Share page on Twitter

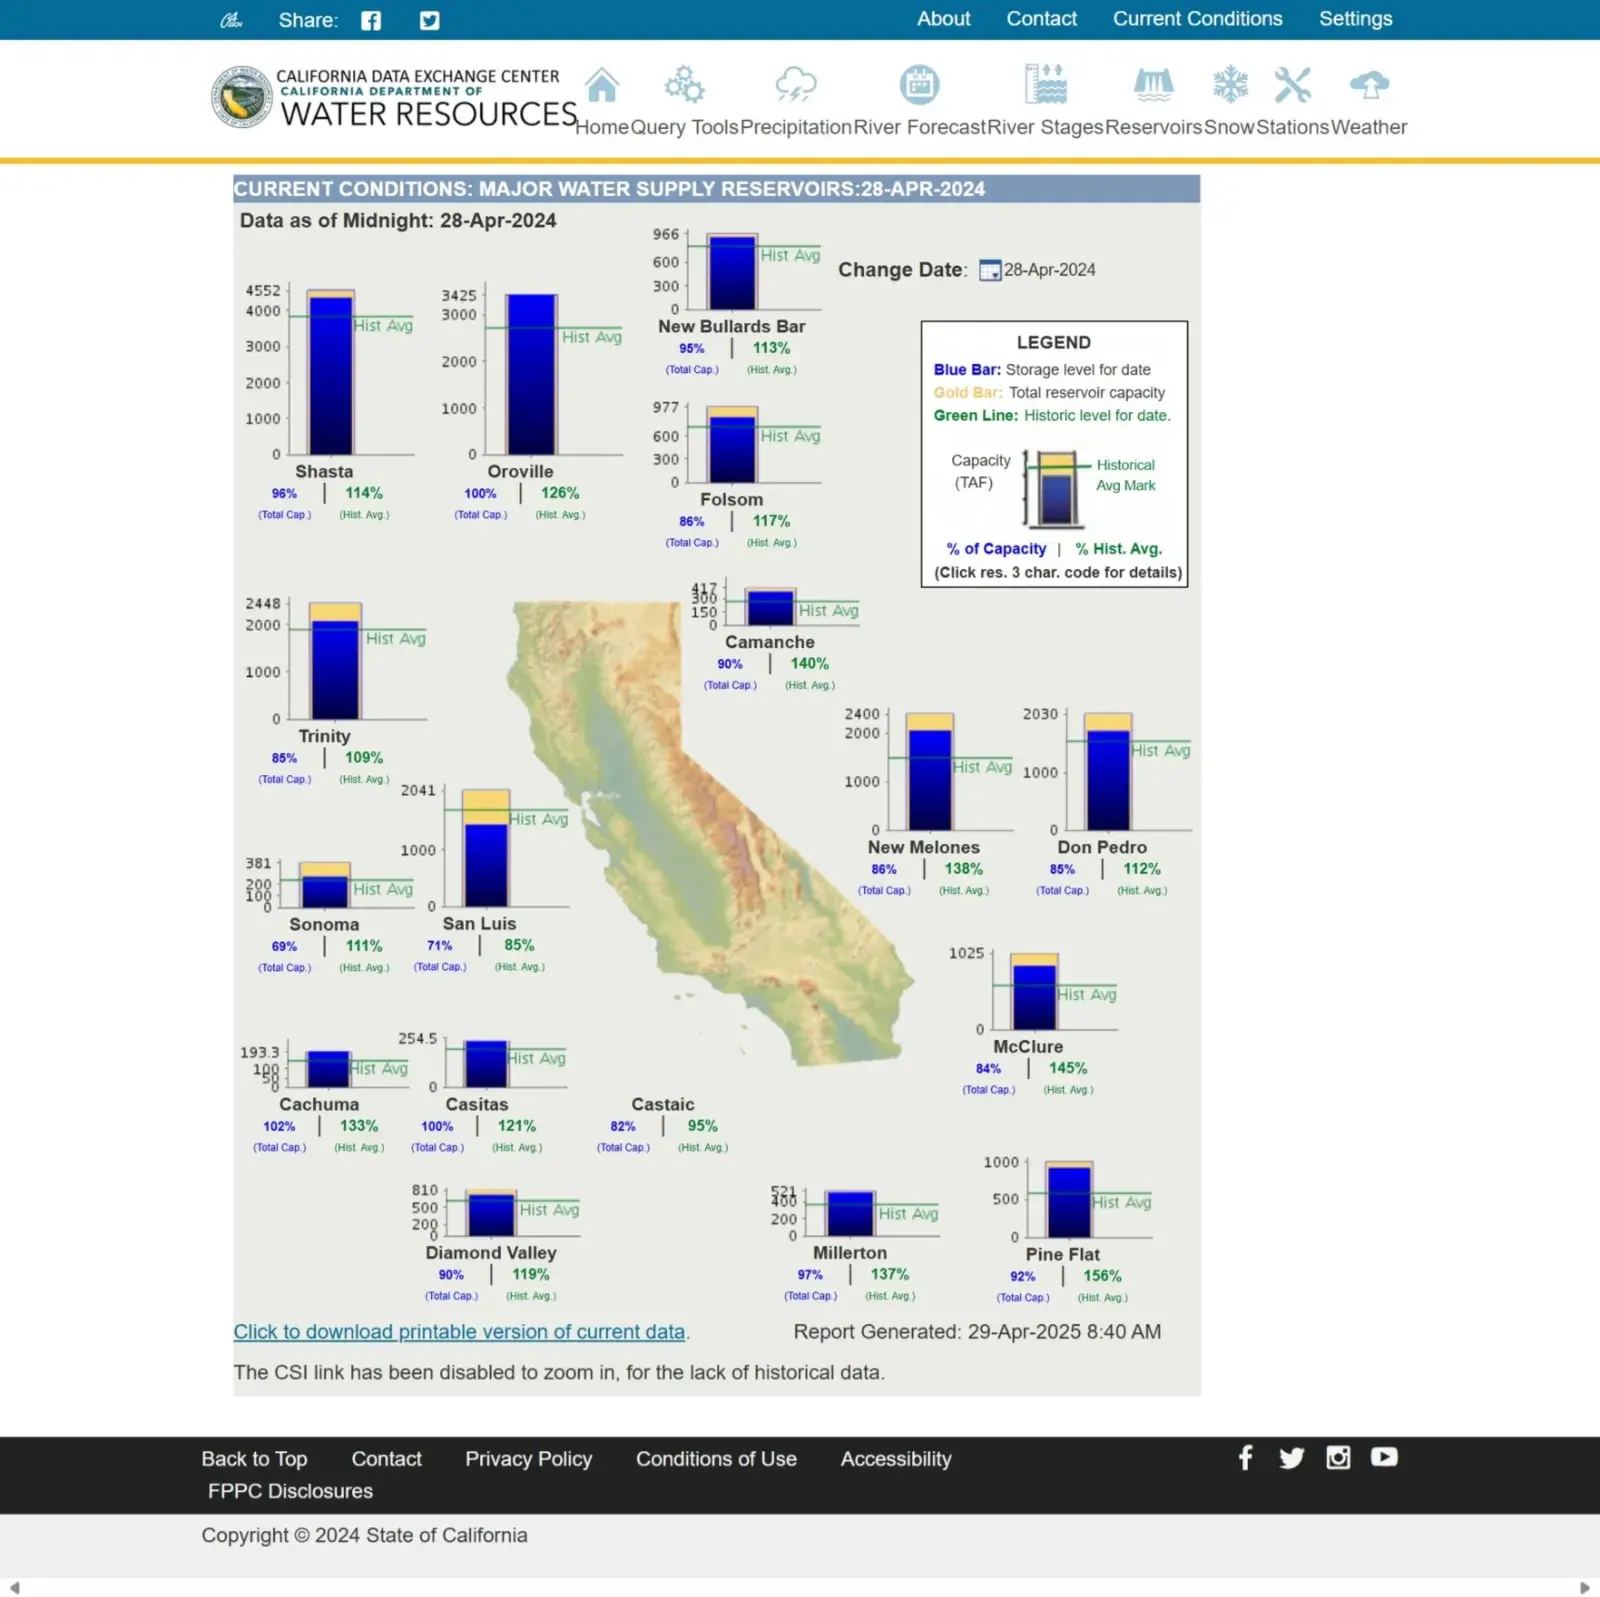coord(428,19)
